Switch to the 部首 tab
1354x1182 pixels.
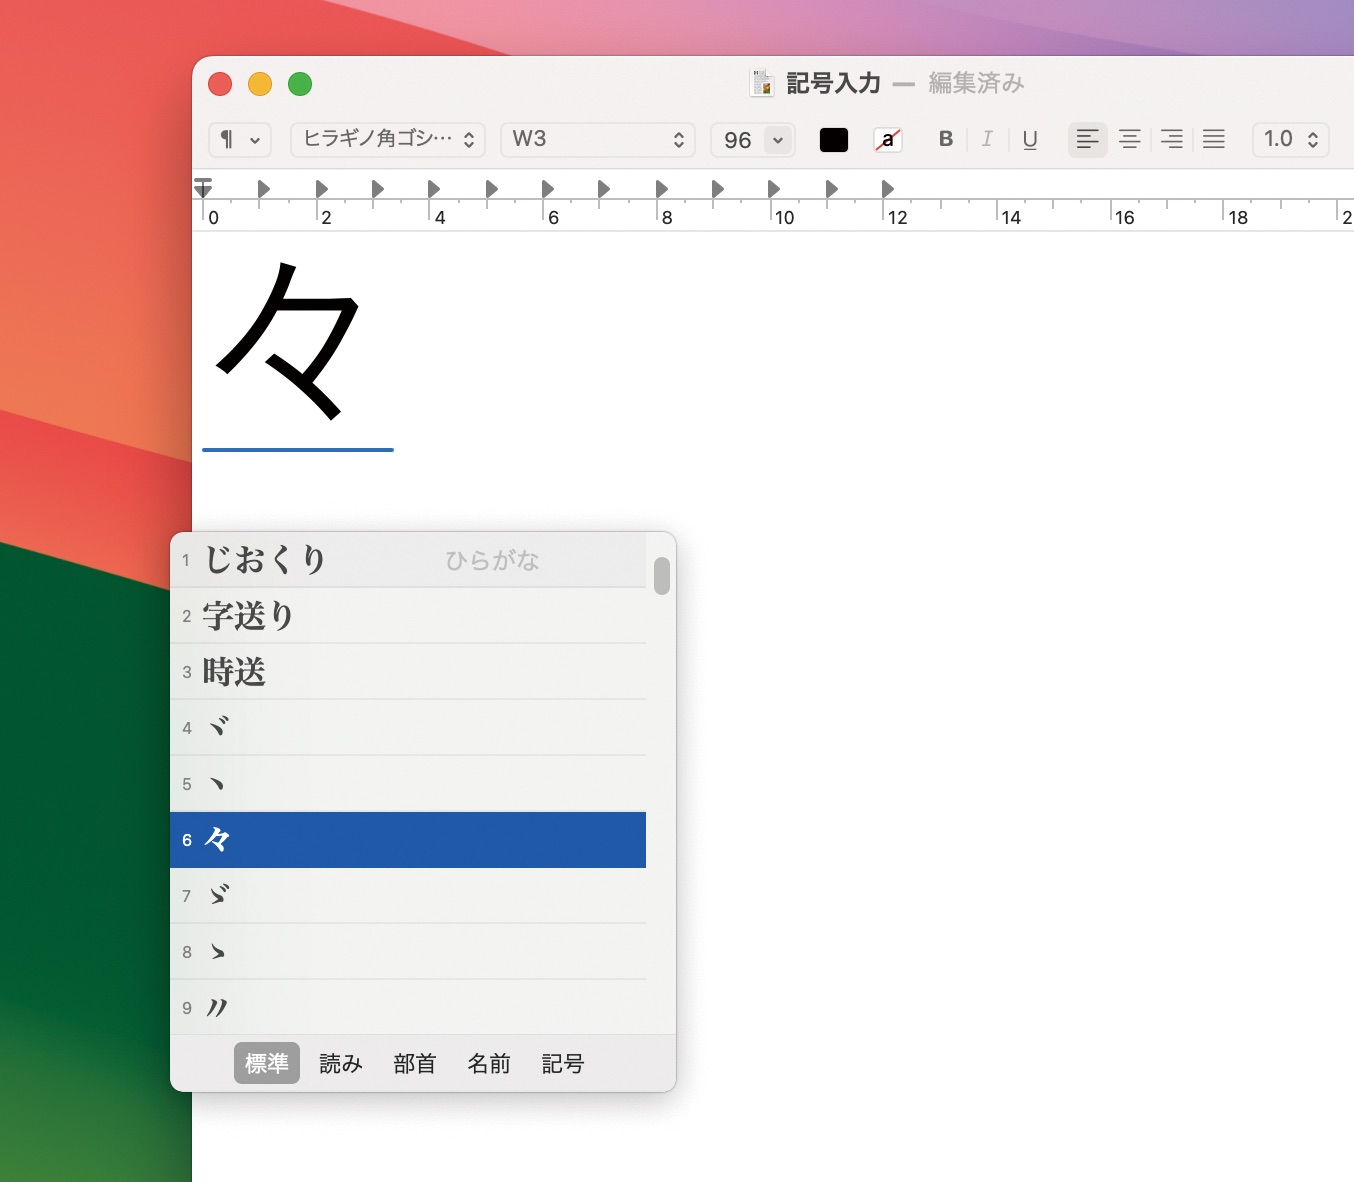point(415,1063)
